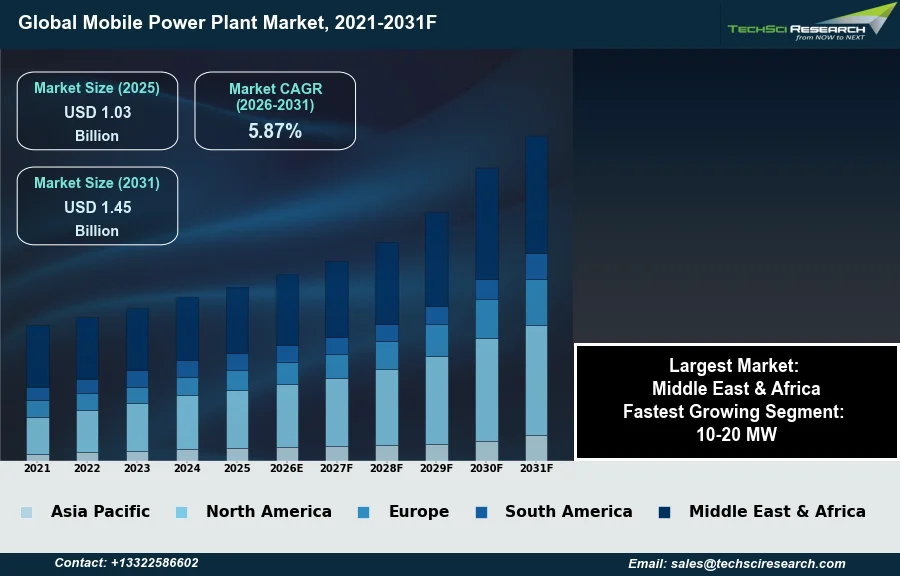Click the 2021 stacked bar

click(38, 392)
